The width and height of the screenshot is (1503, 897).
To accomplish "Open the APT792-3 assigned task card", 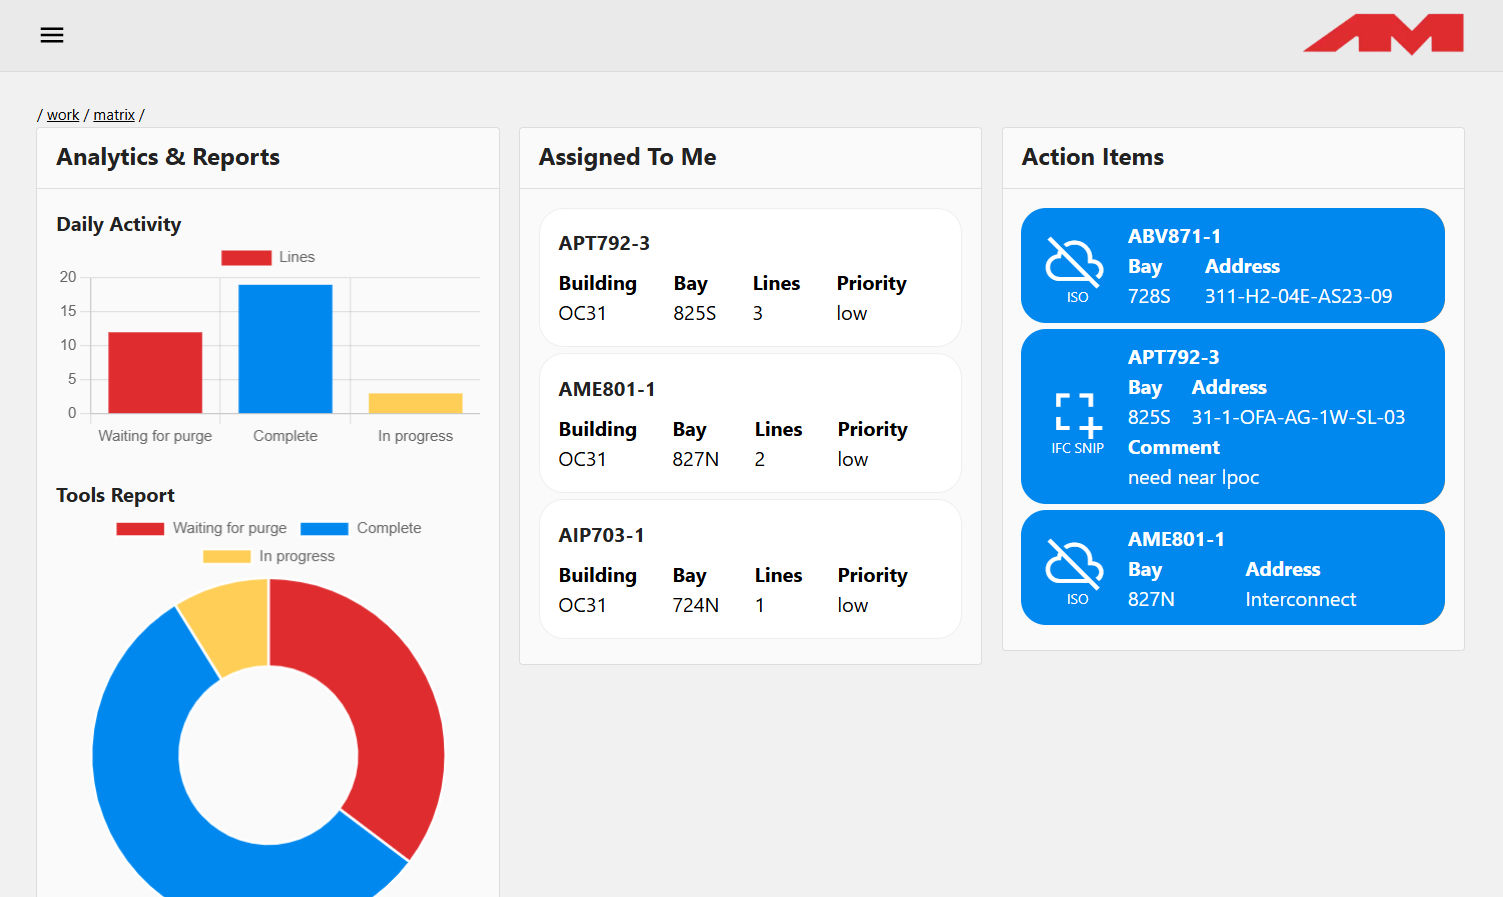I will point(750,278).
